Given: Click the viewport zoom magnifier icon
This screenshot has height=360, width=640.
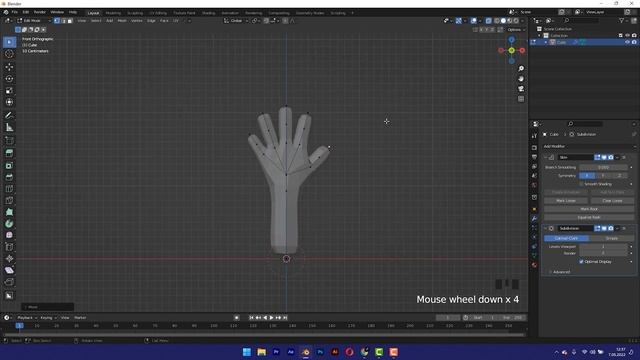Looking at the screenshot, I should coord(521,69).
